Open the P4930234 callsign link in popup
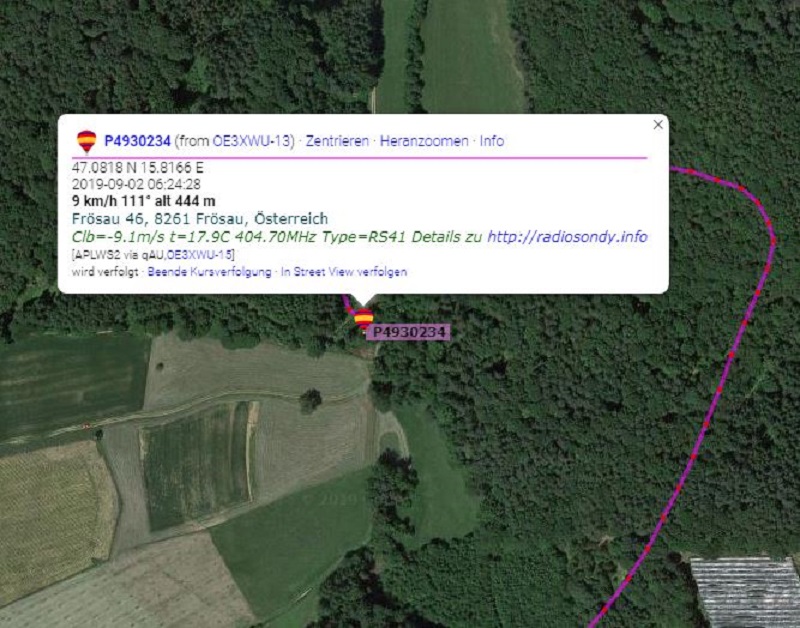The image size is (800, 628). click(x=137, y=141)
